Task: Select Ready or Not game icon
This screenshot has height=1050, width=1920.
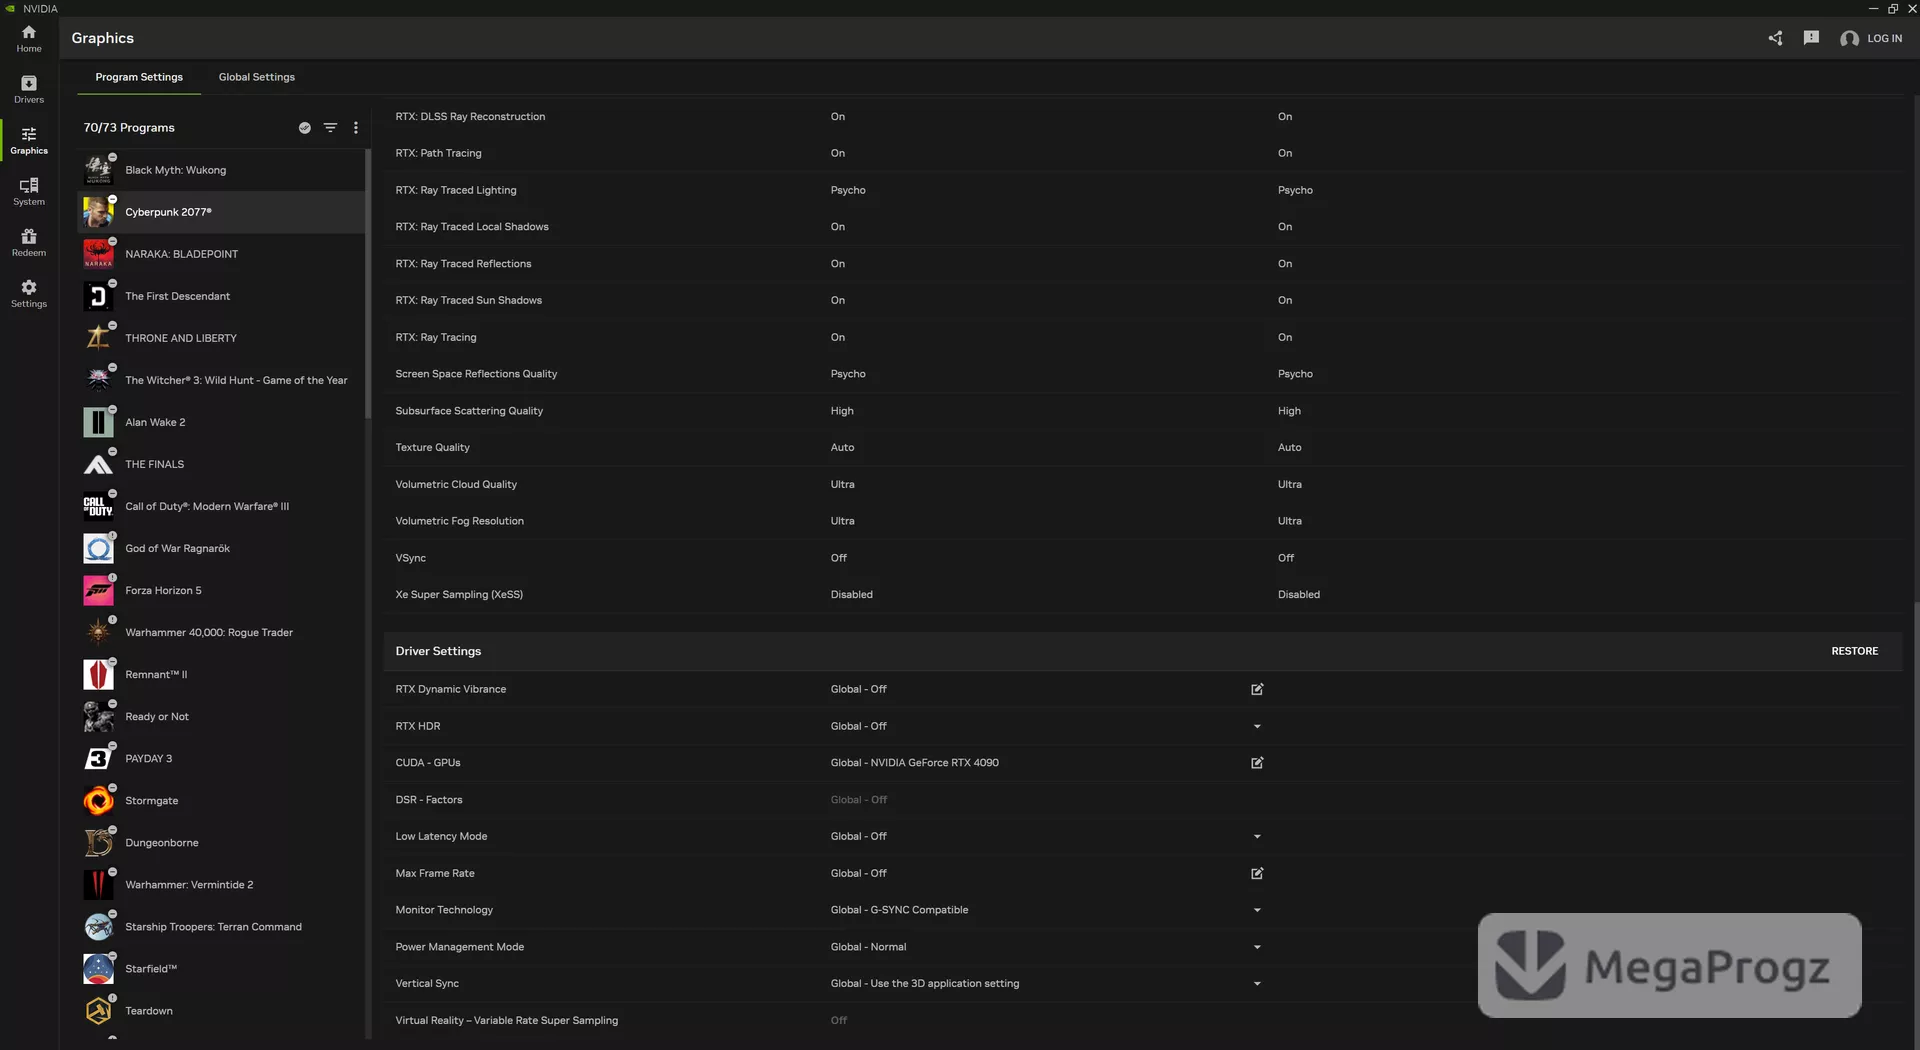Action: pyautogui.click(x=98, y=716)
